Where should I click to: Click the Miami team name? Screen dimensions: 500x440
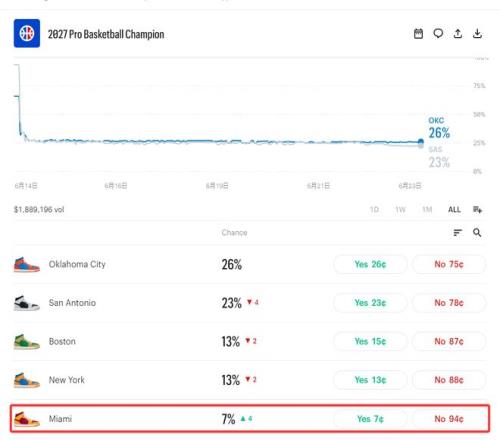[x=60, y=419]
